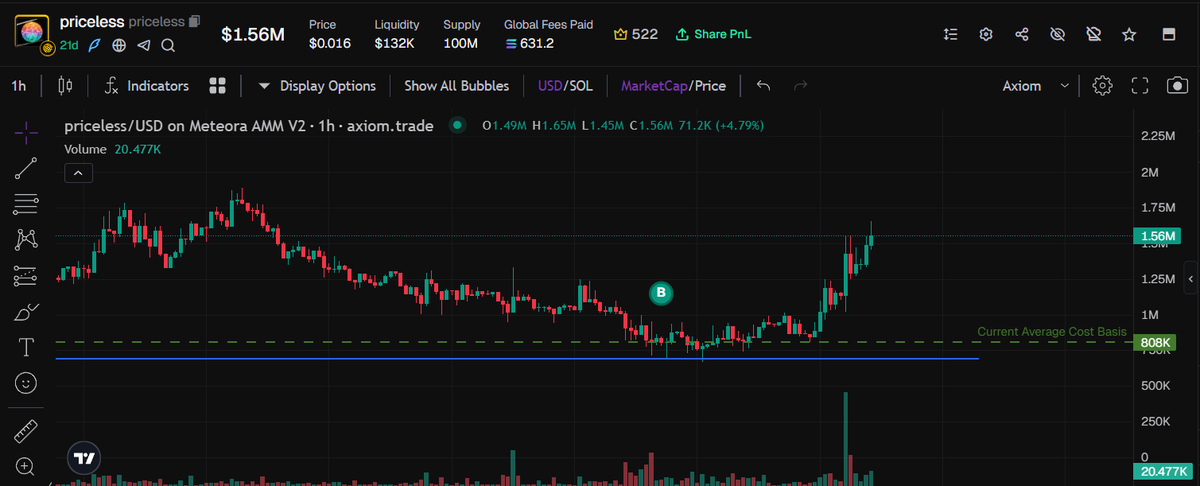
Task: Undo the last chart action
Action: 763,86
